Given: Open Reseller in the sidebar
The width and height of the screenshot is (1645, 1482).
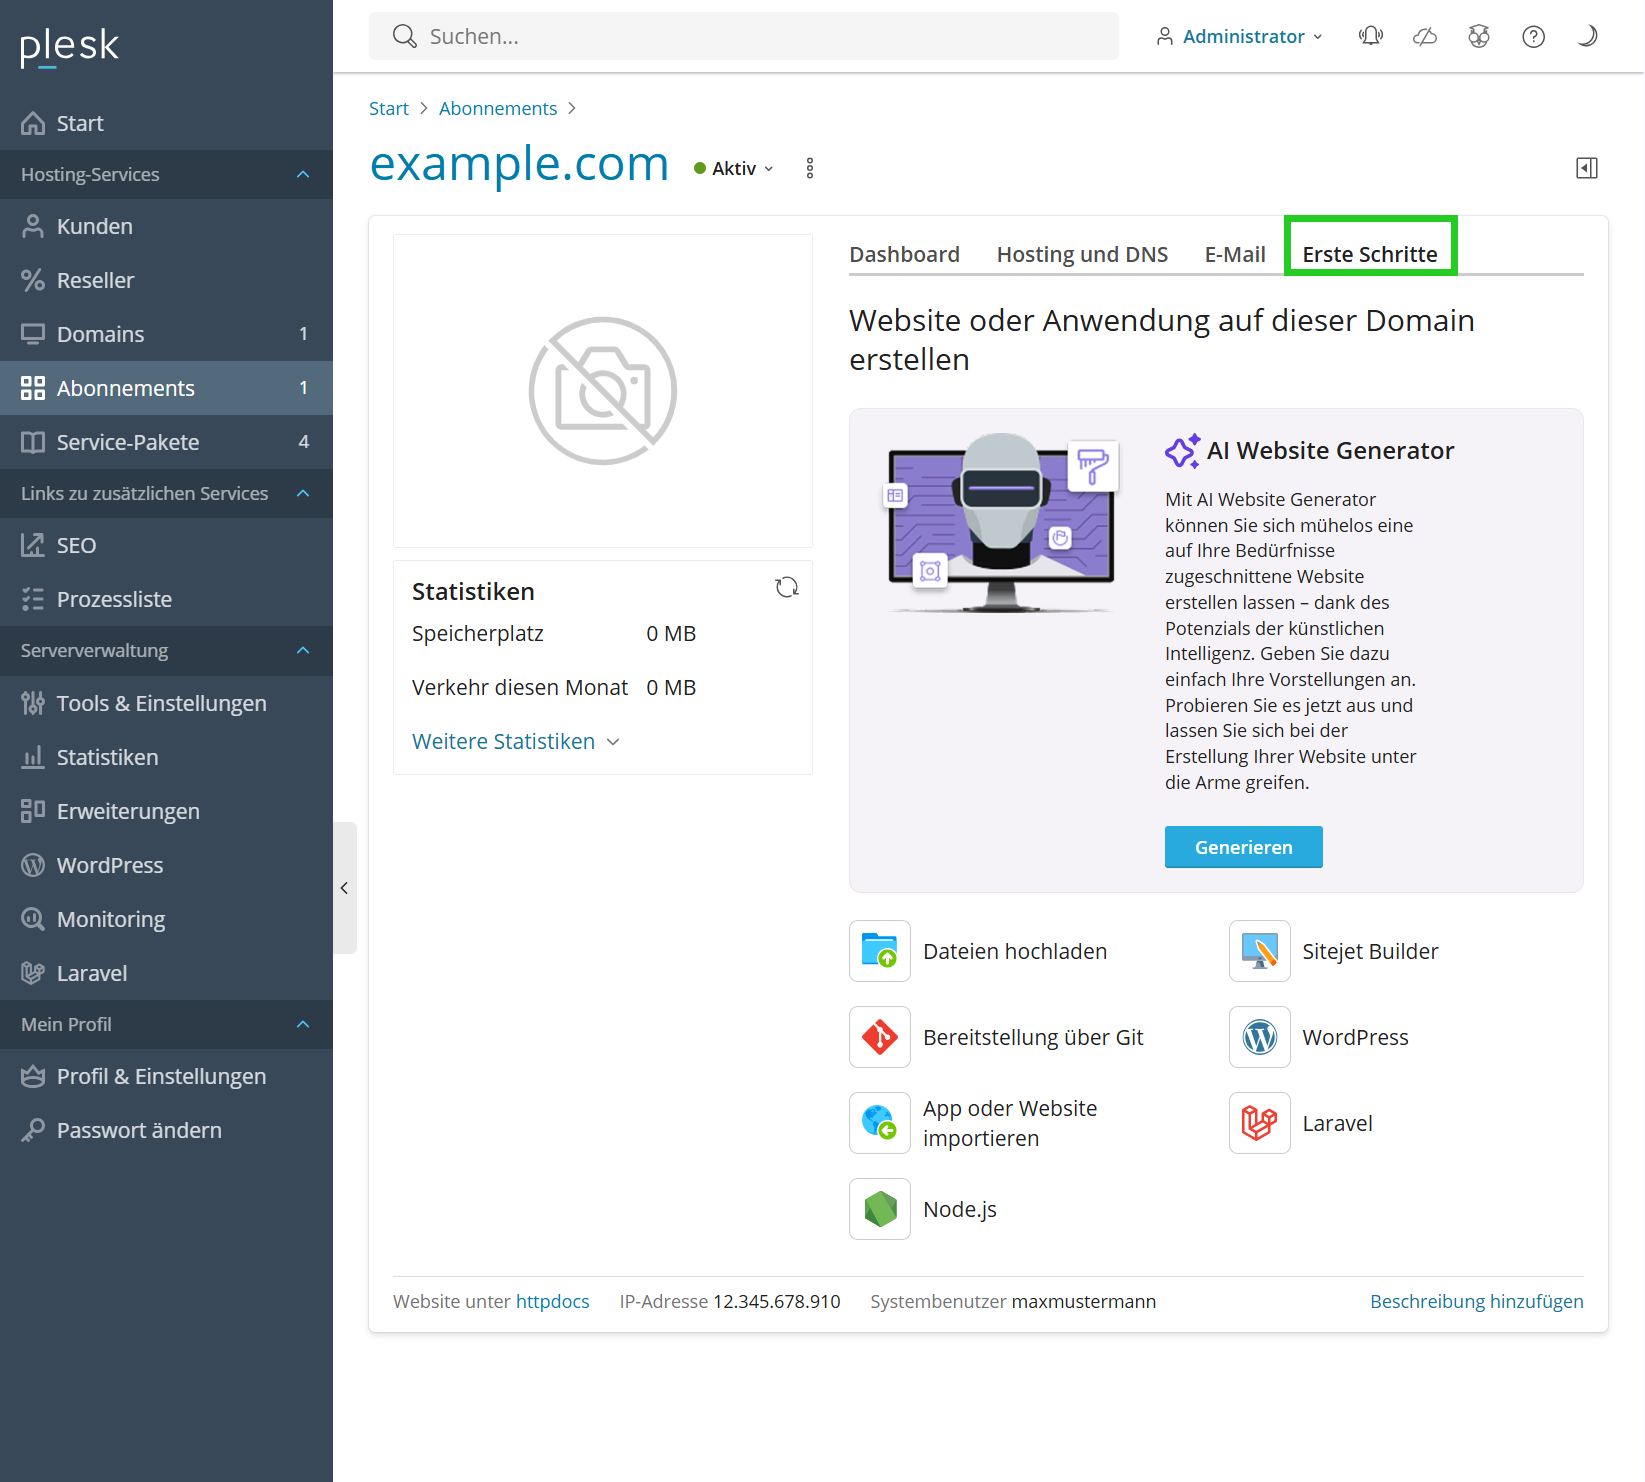Looking at the screenshot, I should click(166, 280).
